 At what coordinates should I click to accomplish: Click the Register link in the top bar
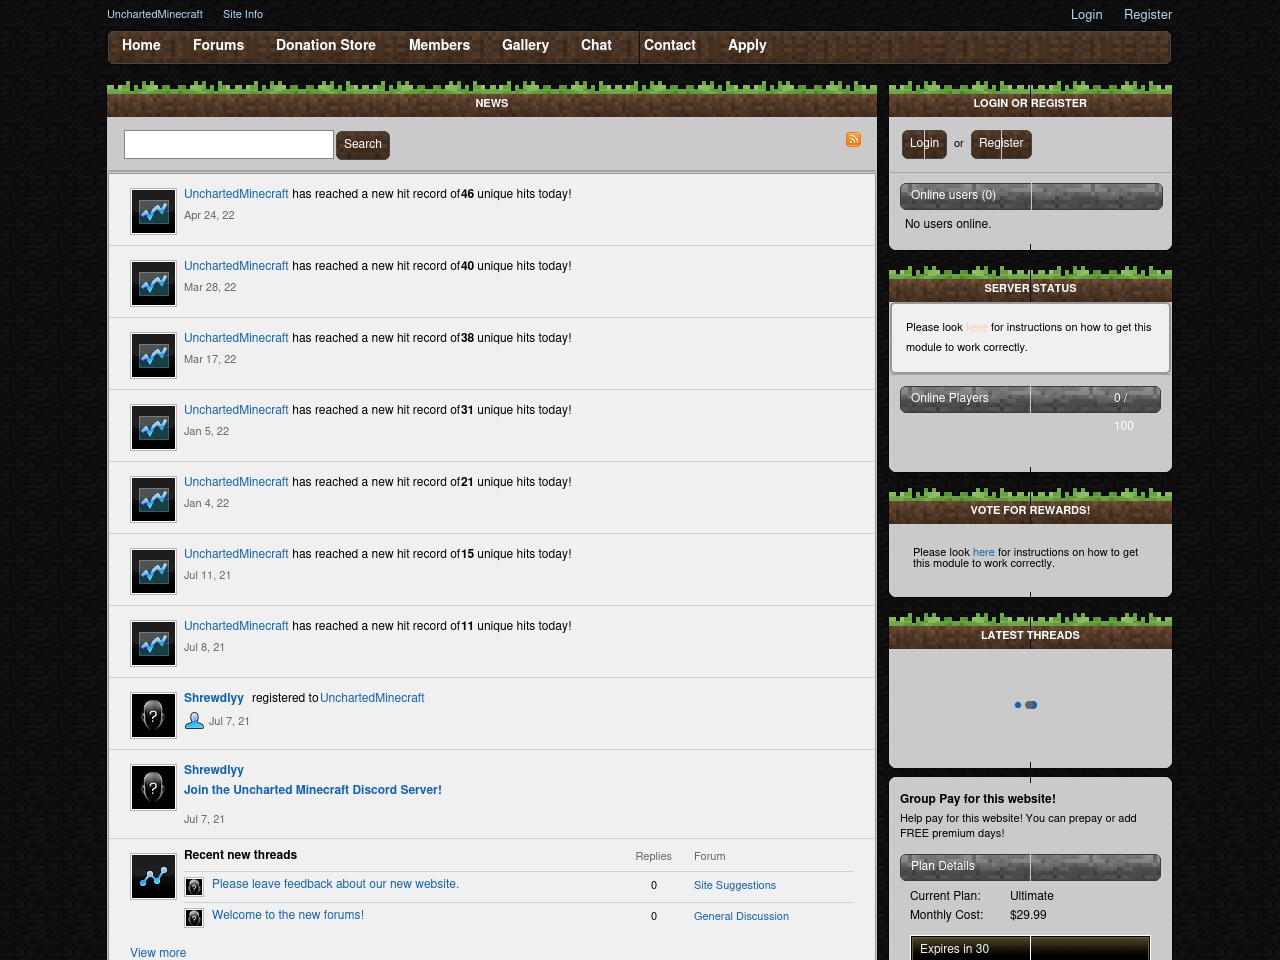click(x=1148, y=14)
